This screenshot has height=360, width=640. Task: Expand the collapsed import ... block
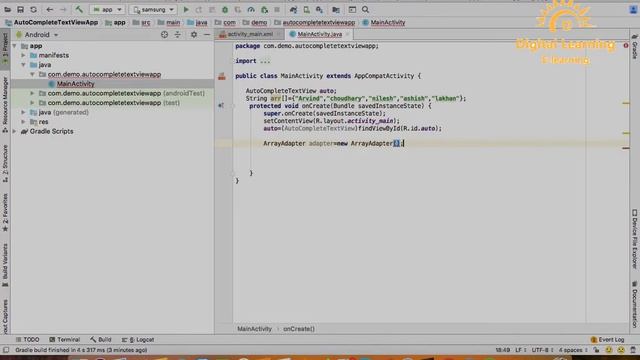tap(265, 61)
